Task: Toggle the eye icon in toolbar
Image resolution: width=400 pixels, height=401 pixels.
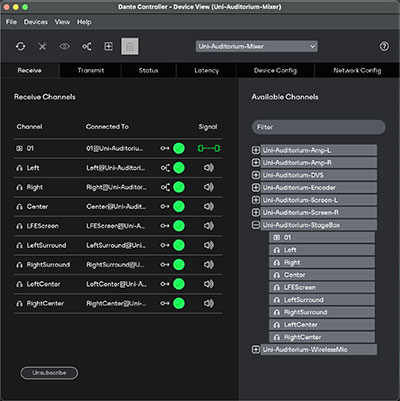Action: click(x=65, y=46)
